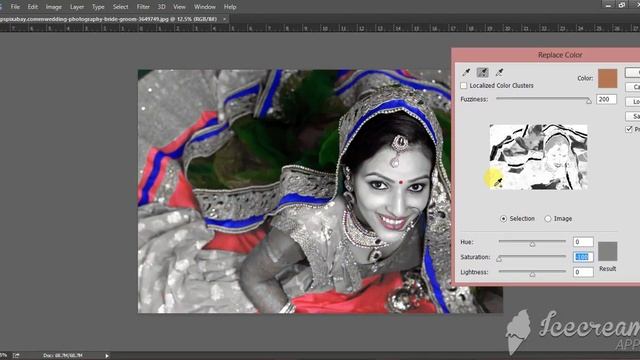Open the File menu
The height and width of the screenshot is (360, 640).
click(x=15, y=7)
